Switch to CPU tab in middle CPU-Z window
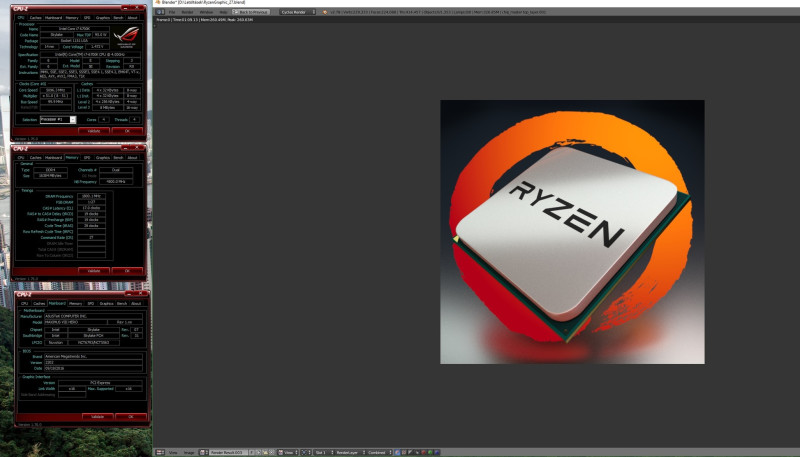800x457 pixels. pyautogui.click(x=21, y=158)
